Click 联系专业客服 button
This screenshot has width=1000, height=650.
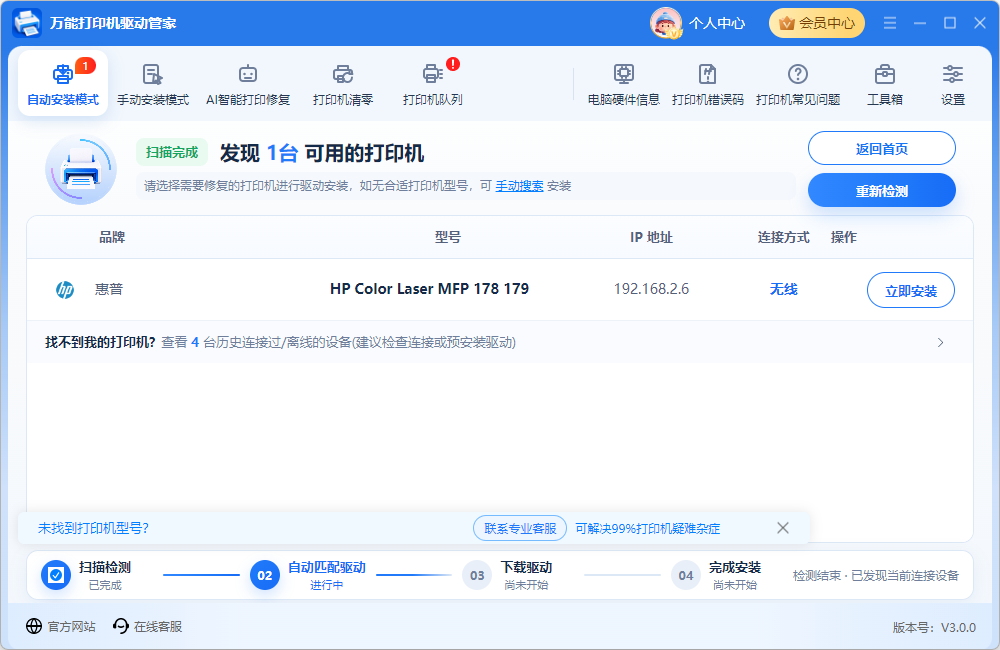[520, 528]
